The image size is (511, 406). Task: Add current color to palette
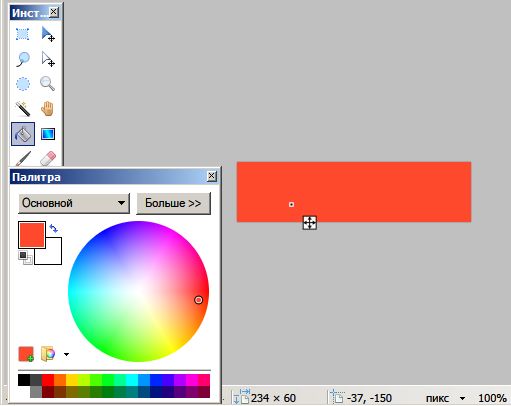point(26,354)
